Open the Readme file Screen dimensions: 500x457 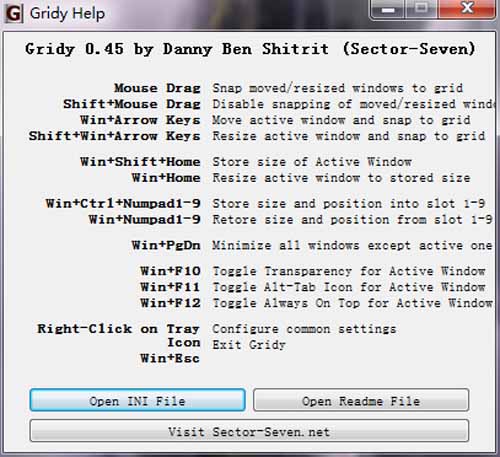[x=361, y=400]
